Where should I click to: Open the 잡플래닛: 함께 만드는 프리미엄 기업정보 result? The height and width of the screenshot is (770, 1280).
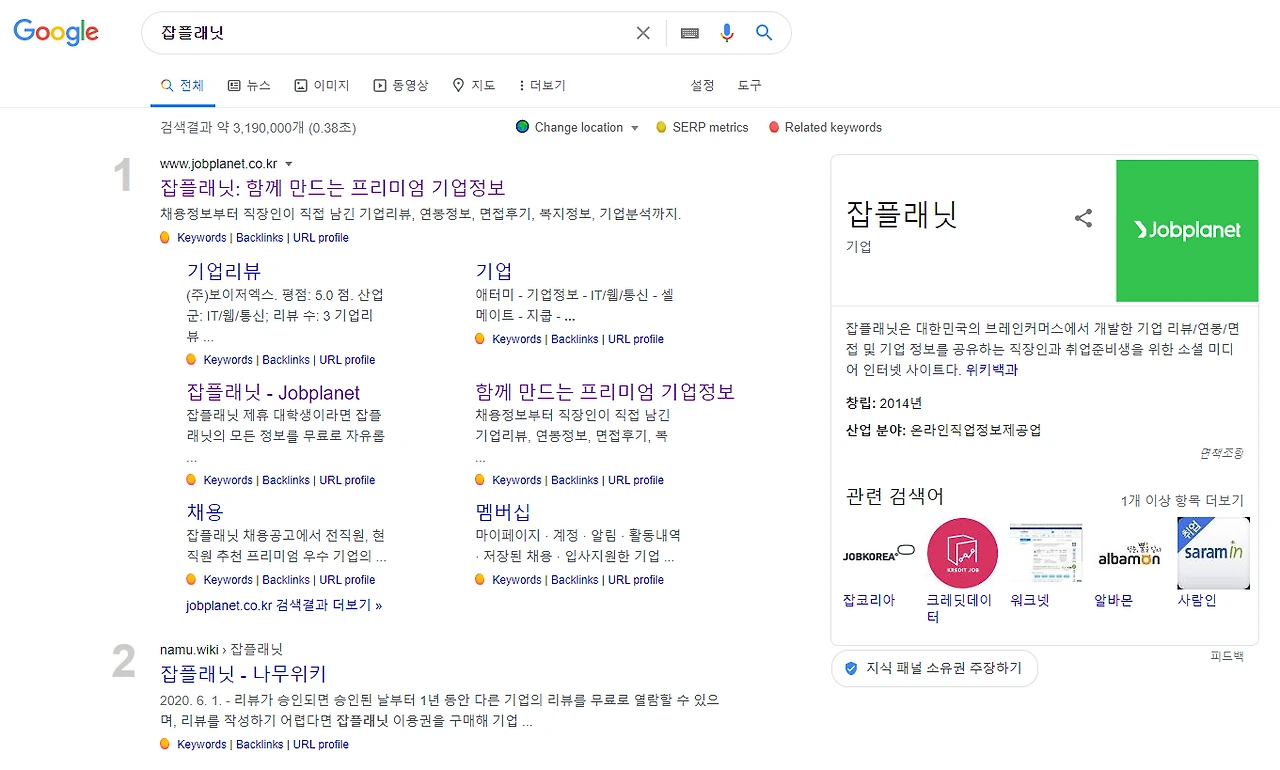pos(333,188)
